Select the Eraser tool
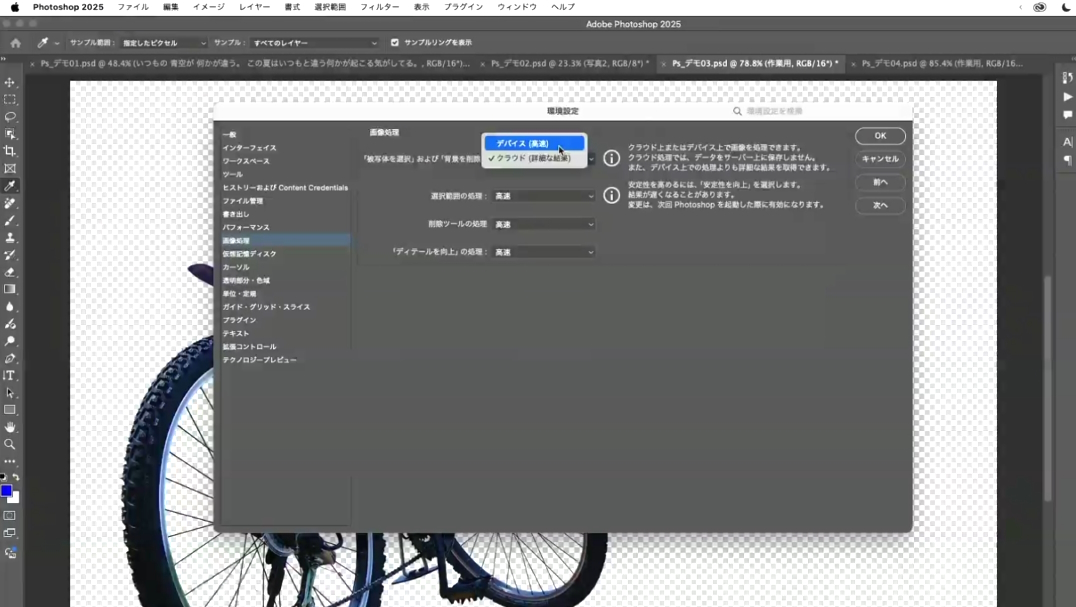The height and width of the screenshot is (607, 1076). click(10, 272)
